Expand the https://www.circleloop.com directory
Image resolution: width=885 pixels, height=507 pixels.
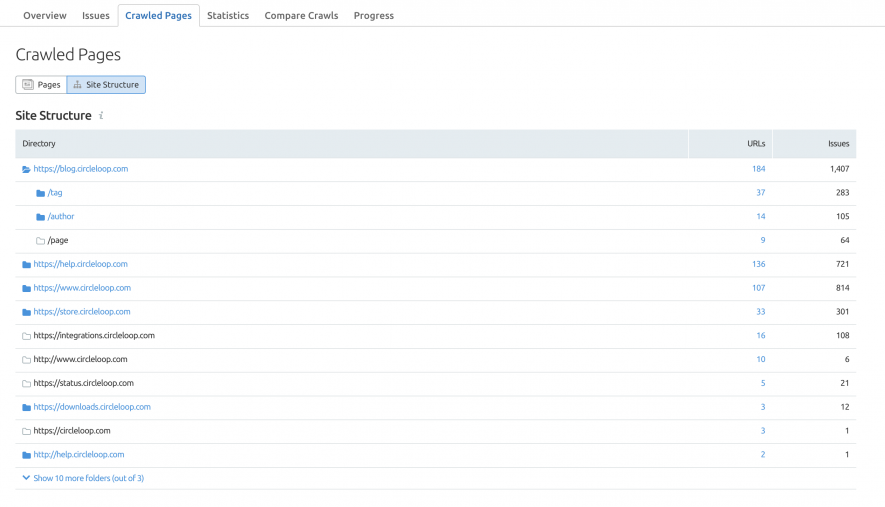[82, 288]
